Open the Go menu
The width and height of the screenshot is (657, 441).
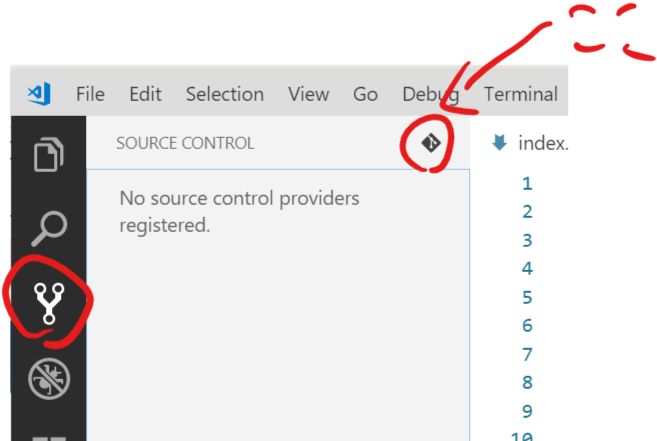(x=365, y=94)
